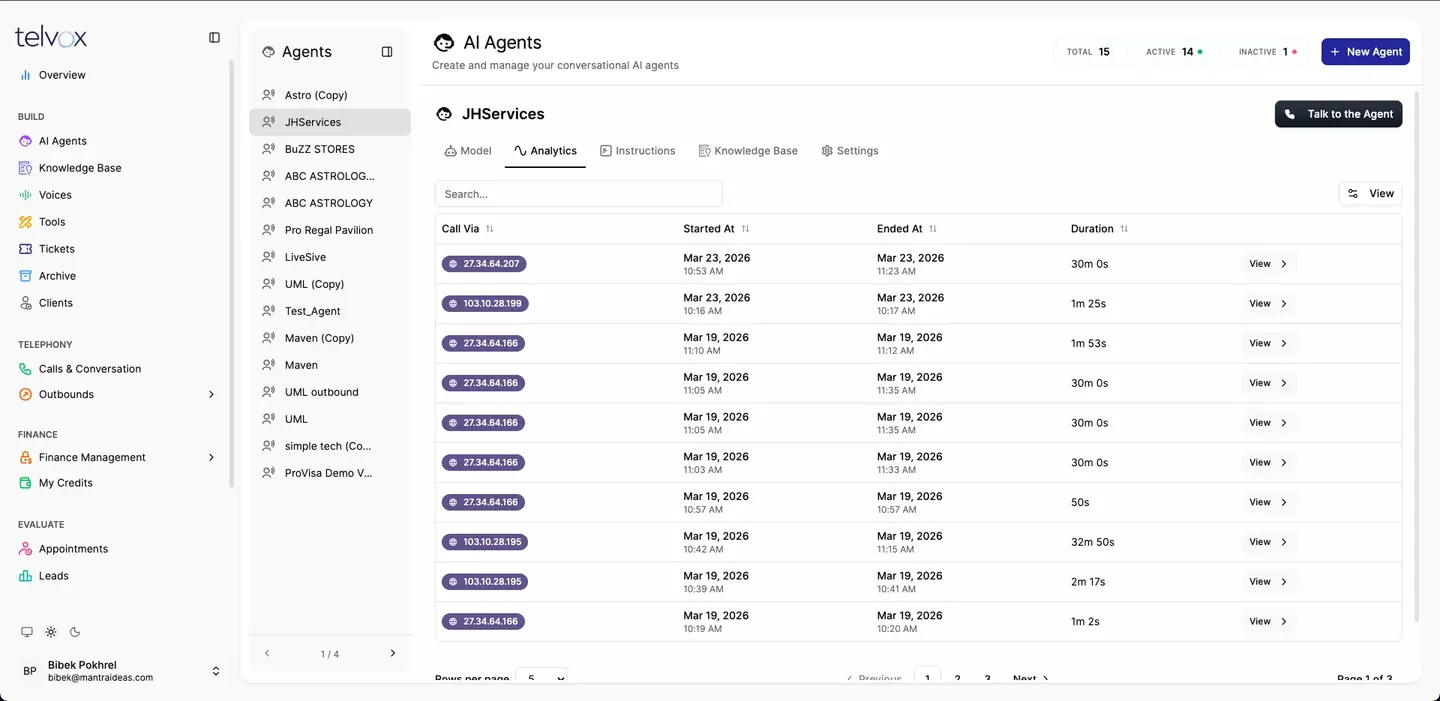Screen dimensions: 1440x701
Task: Sort by Duration column
Action: coord(1099,229)
